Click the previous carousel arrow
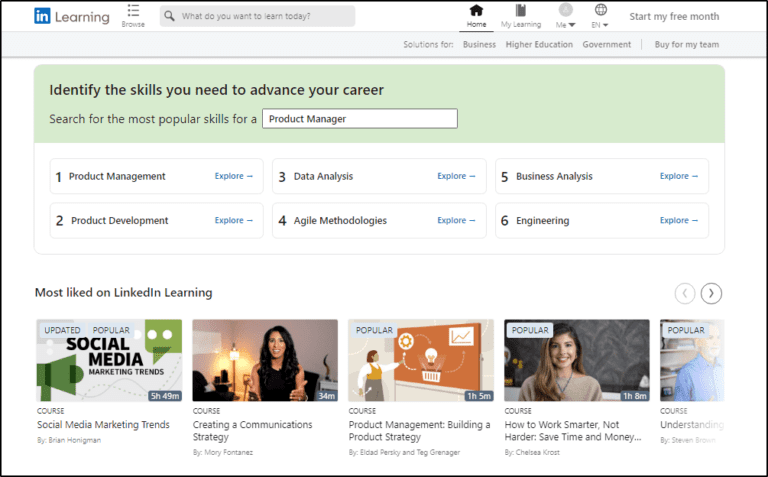Image resolution: width=768 pixels, height=477 pixels. pyautogui.click(x=685, y=293)
